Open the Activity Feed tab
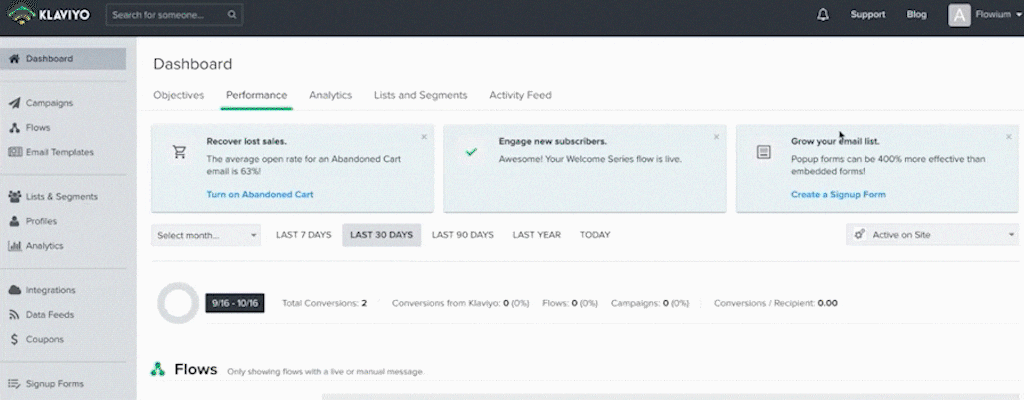Viewport: 1024px width, 400px height. [x=520, y=95]
